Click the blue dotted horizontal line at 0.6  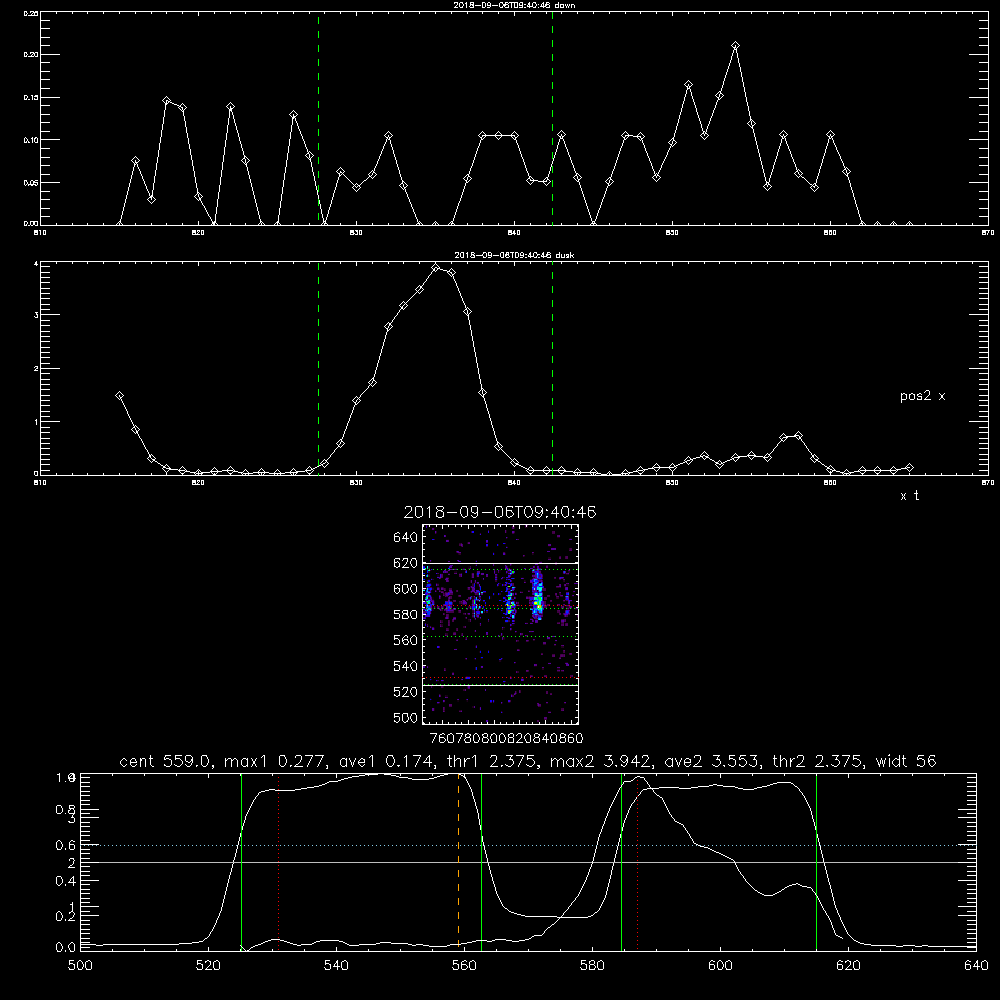pyautogui.click(x=528, y=845)
